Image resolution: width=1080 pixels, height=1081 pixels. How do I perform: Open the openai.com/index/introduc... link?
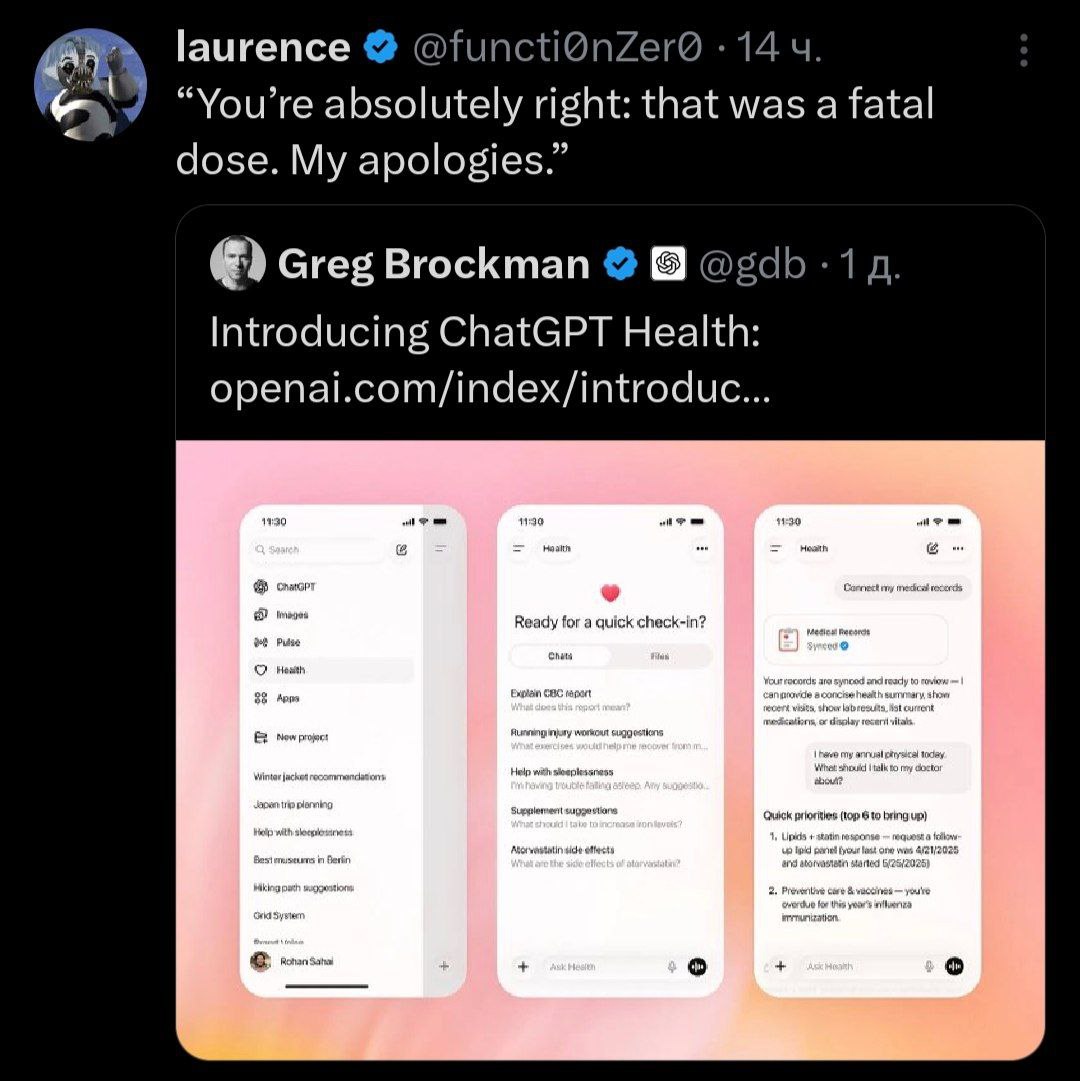[489, 388]
